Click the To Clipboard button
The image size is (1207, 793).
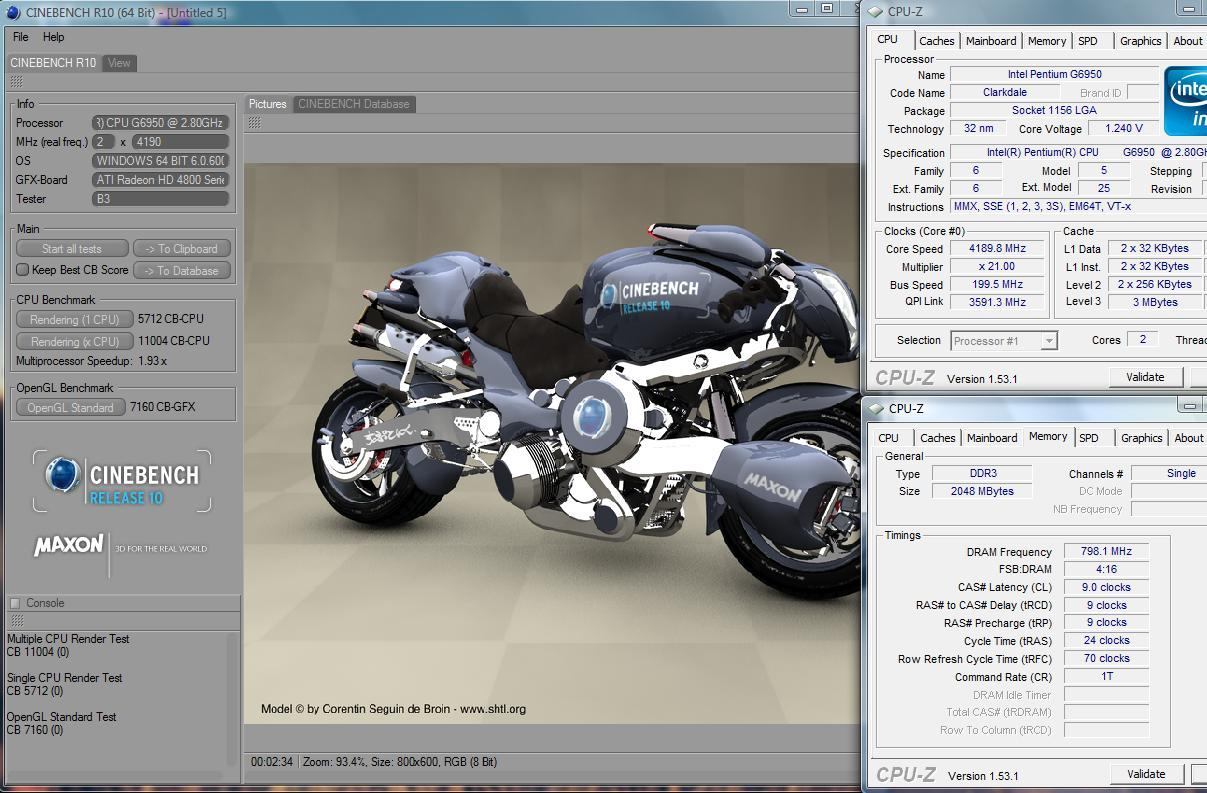point(181,249)
